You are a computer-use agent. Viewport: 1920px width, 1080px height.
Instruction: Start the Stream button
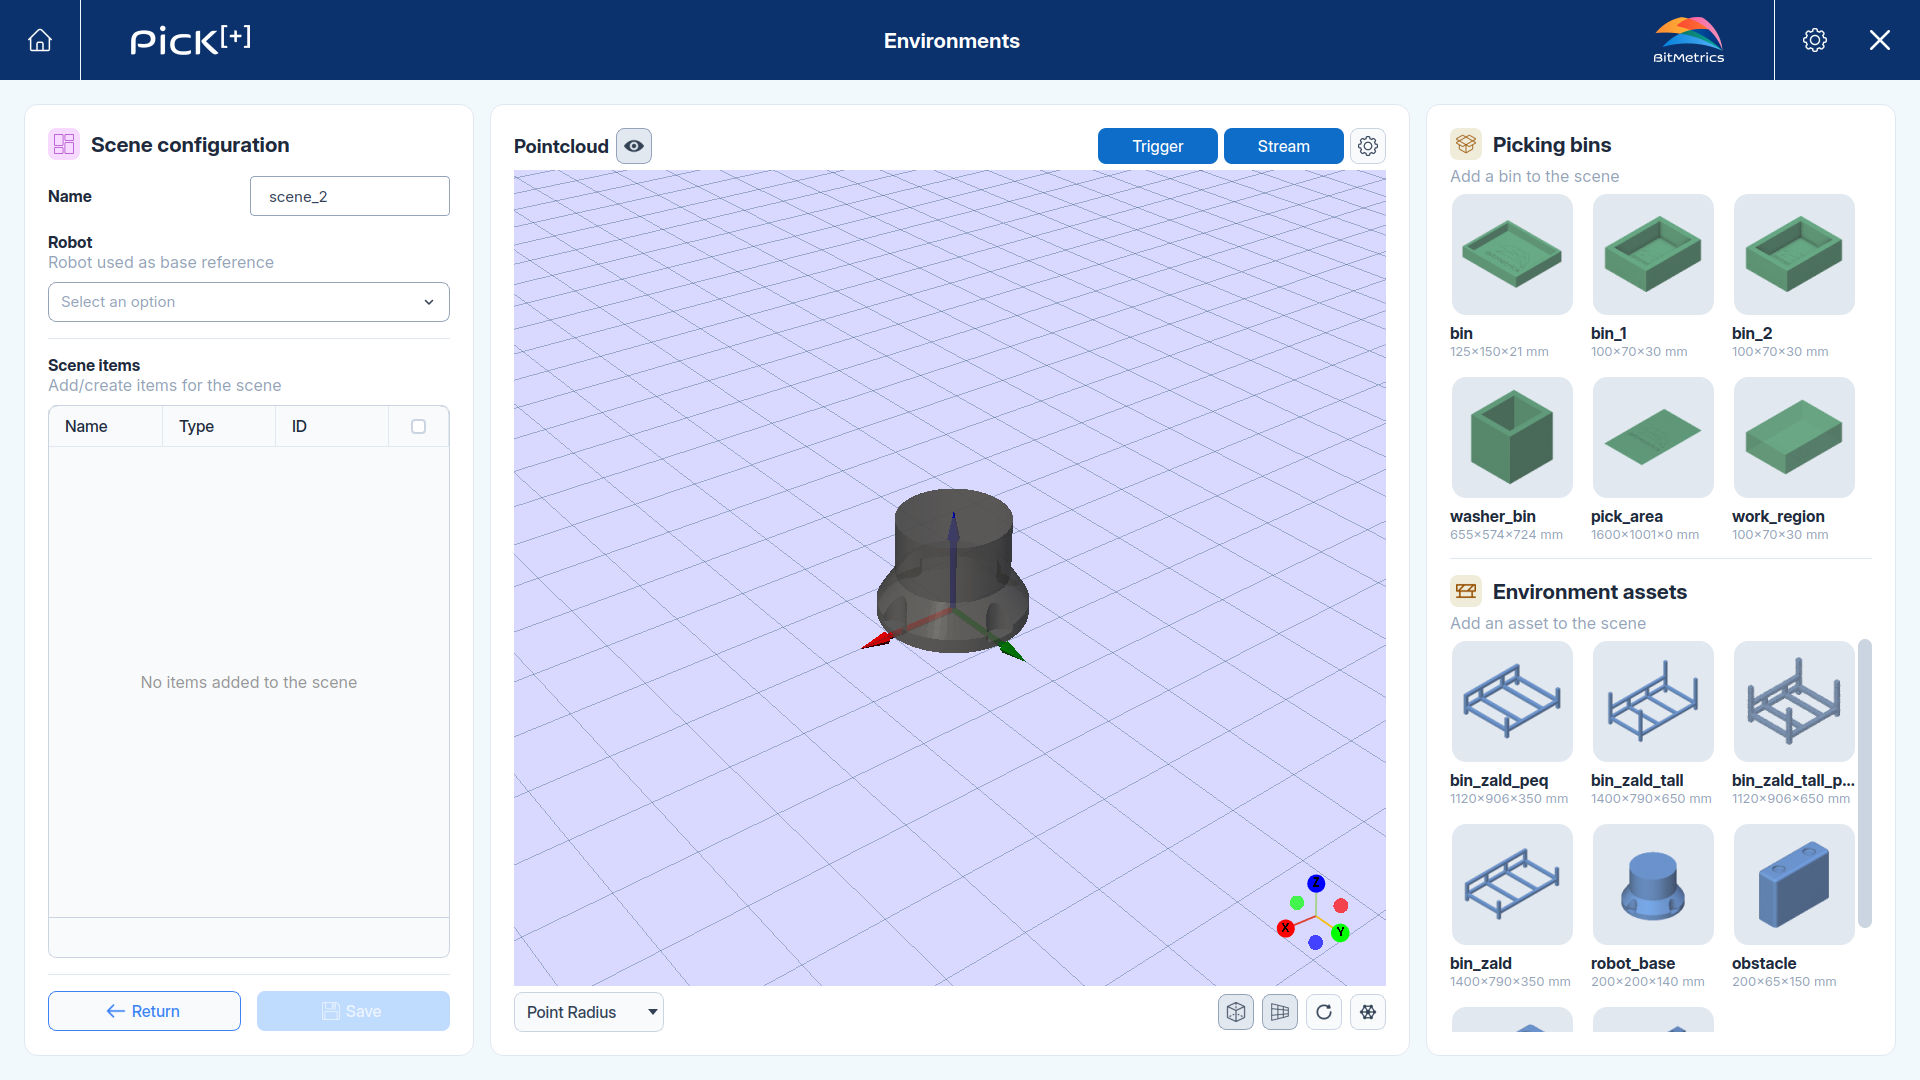click(x=1284, y=146)
